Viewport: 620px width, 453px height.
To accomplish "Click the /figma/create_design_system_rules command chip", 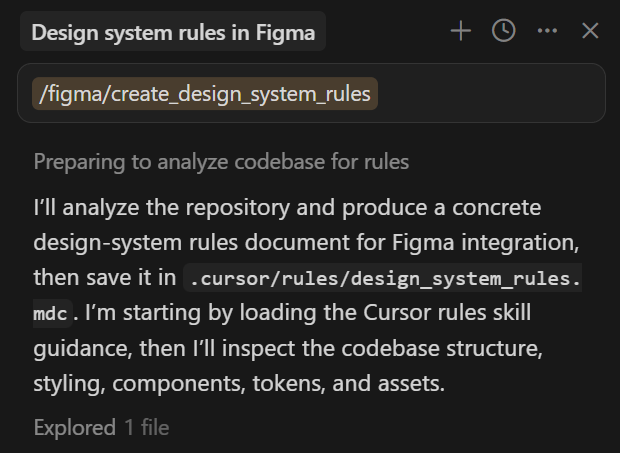I will click(205, 94).
